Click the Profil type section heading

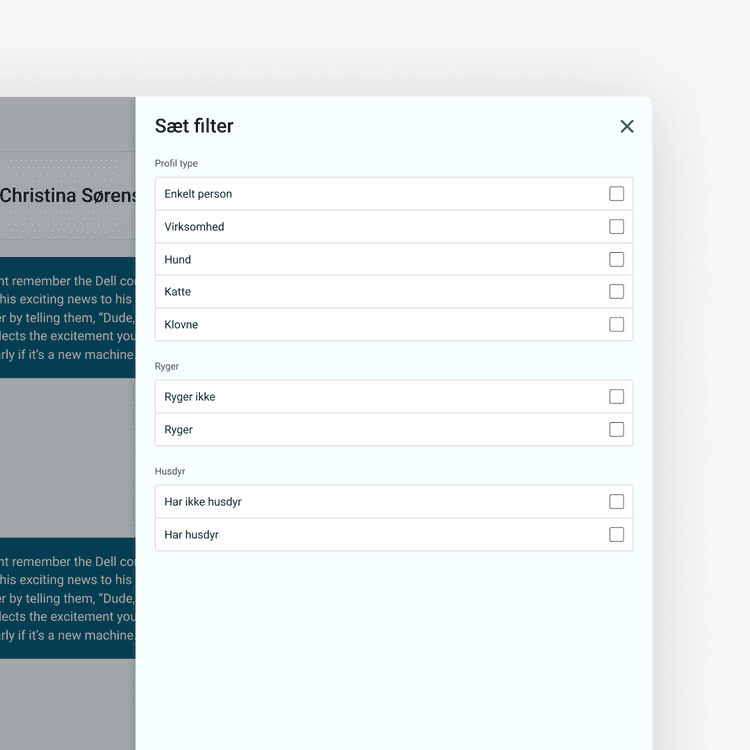tap(176, 164)
